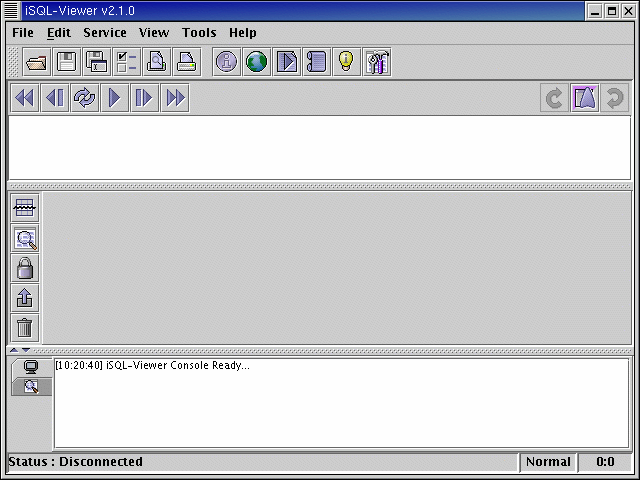Screen dimensions: 640x480
Task: Click the 'Status : Disconnected' status text
Action: pos(76,462)
